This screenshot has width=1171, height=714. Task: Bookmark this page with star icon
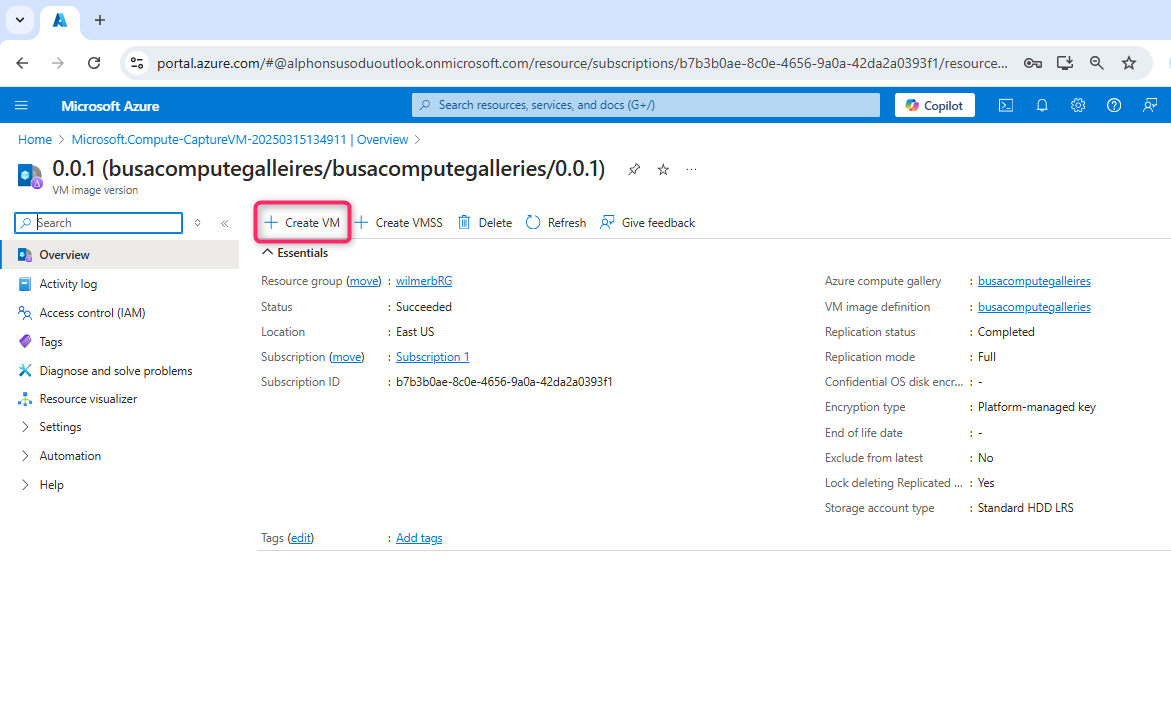pyautogui.click(x=1128, y=63)
